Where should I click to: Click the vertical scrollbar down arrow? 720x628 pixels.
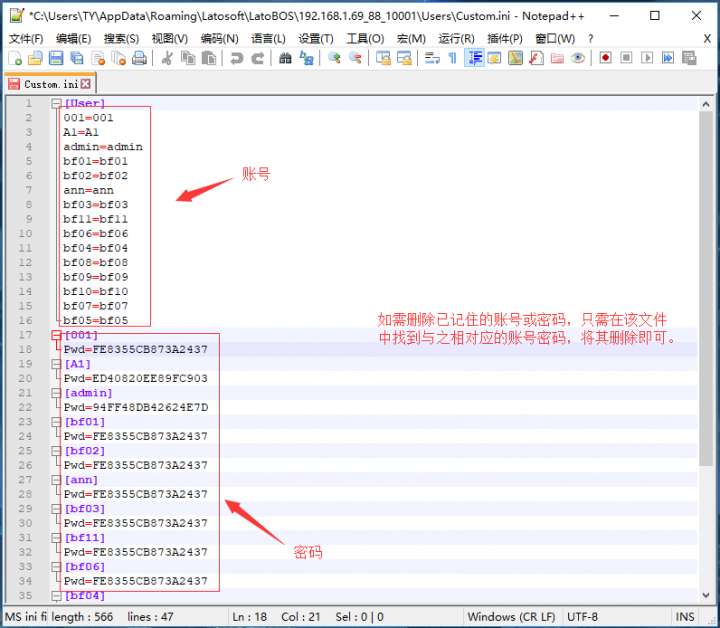point(706,595)
